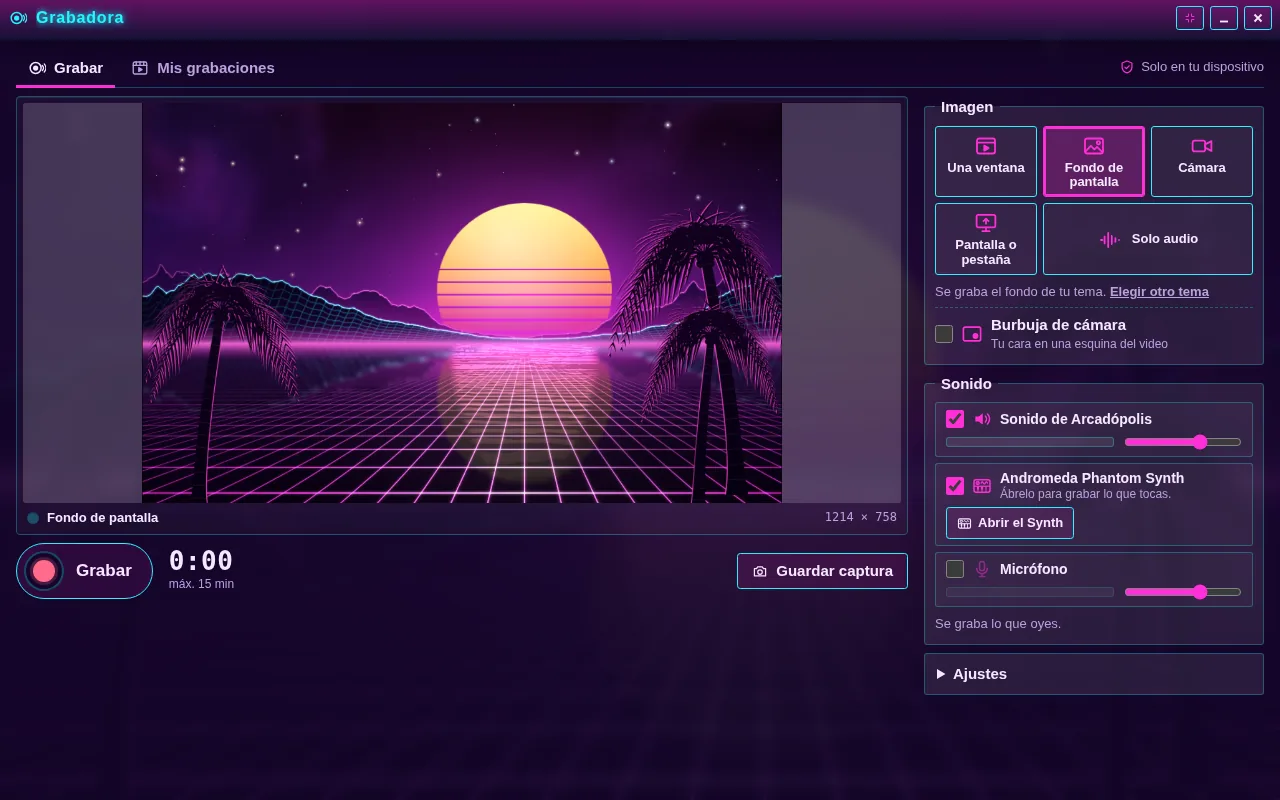Start recording with the Grabar button

pos(84,571)
